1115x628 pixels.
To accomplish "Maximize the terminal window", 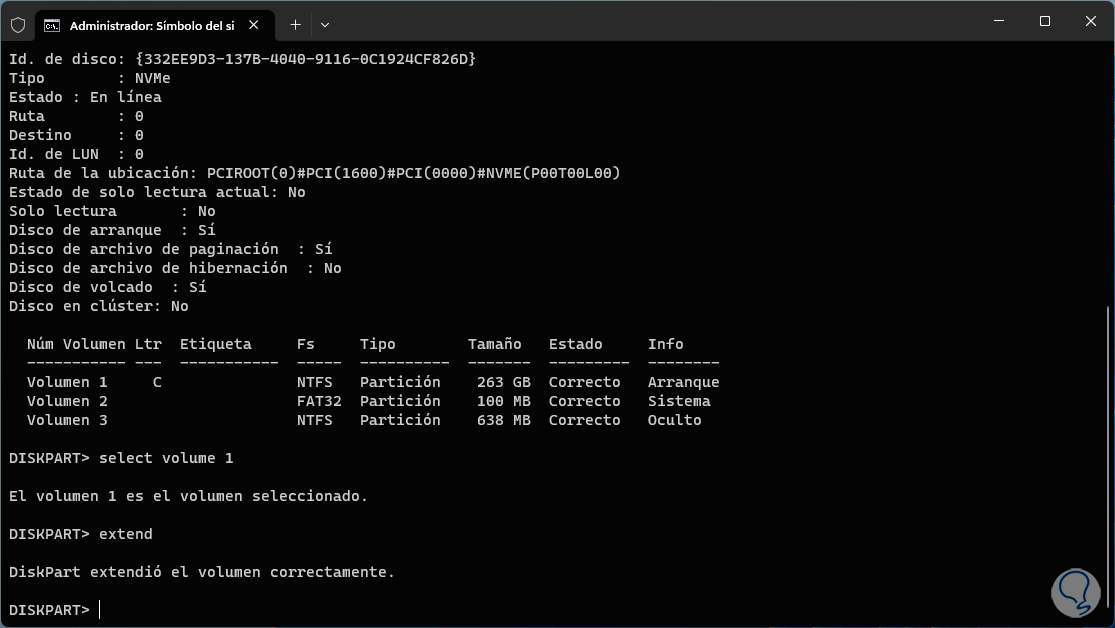I will (1044, 21).
